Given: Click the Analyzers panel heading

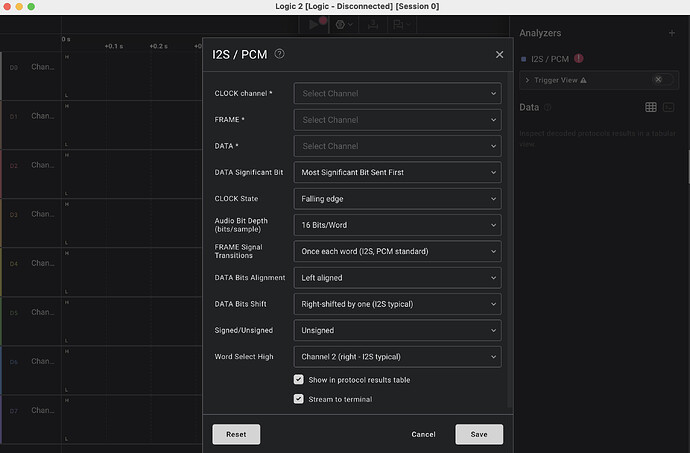Looking at the screenshot, I should [540, 33].
